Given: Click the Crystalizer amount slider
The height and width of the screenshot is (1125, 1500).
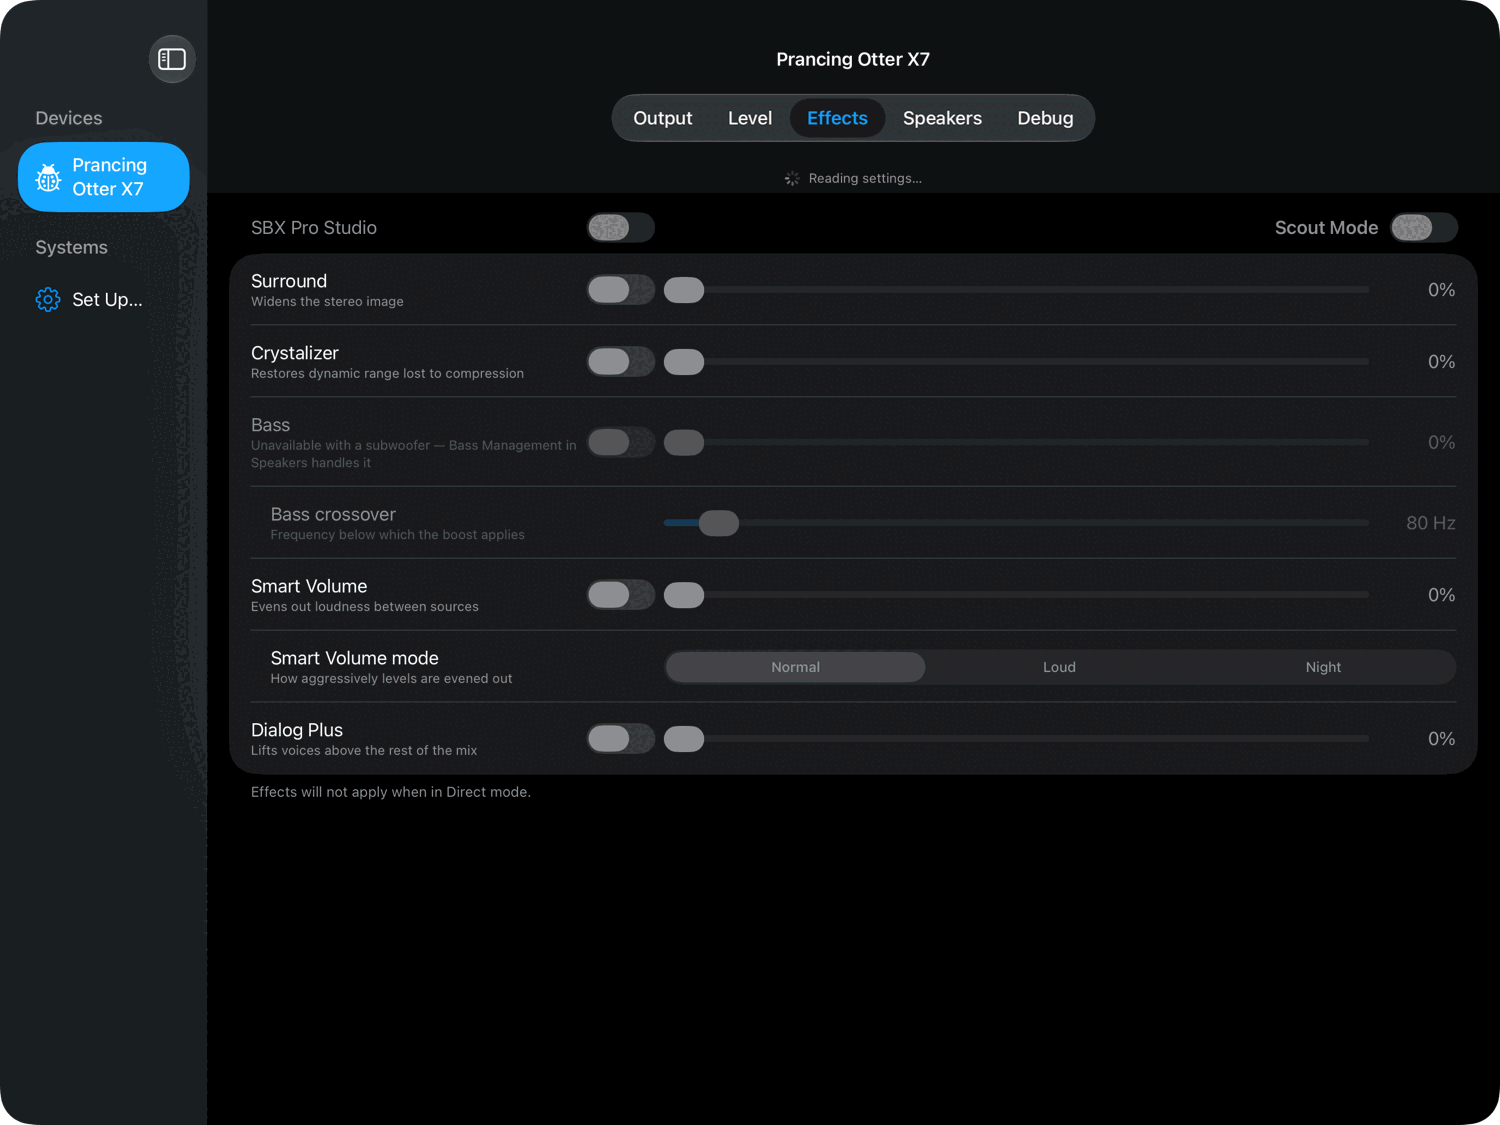Looking at the screenshot, I should tap(1016, 362).
